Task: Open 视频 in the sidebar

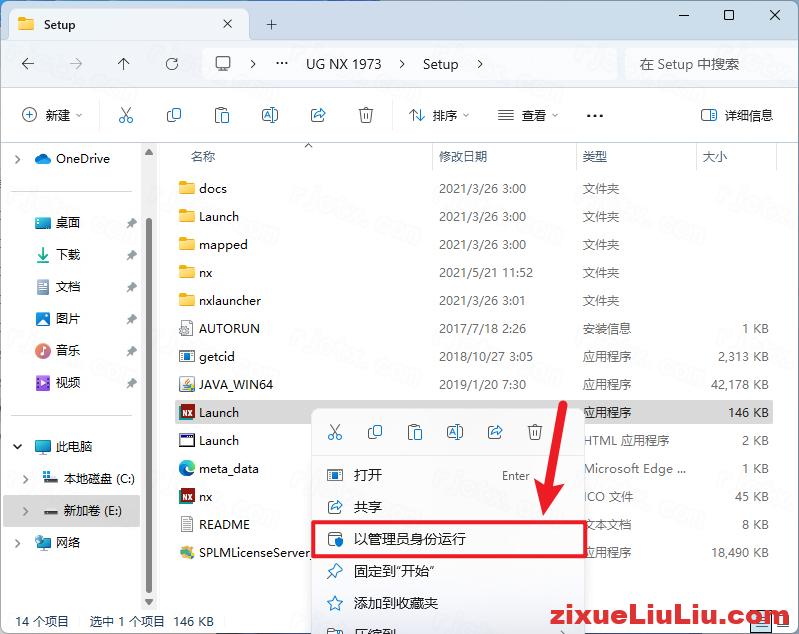Action: pyautogui.click(x=68, y=383)
